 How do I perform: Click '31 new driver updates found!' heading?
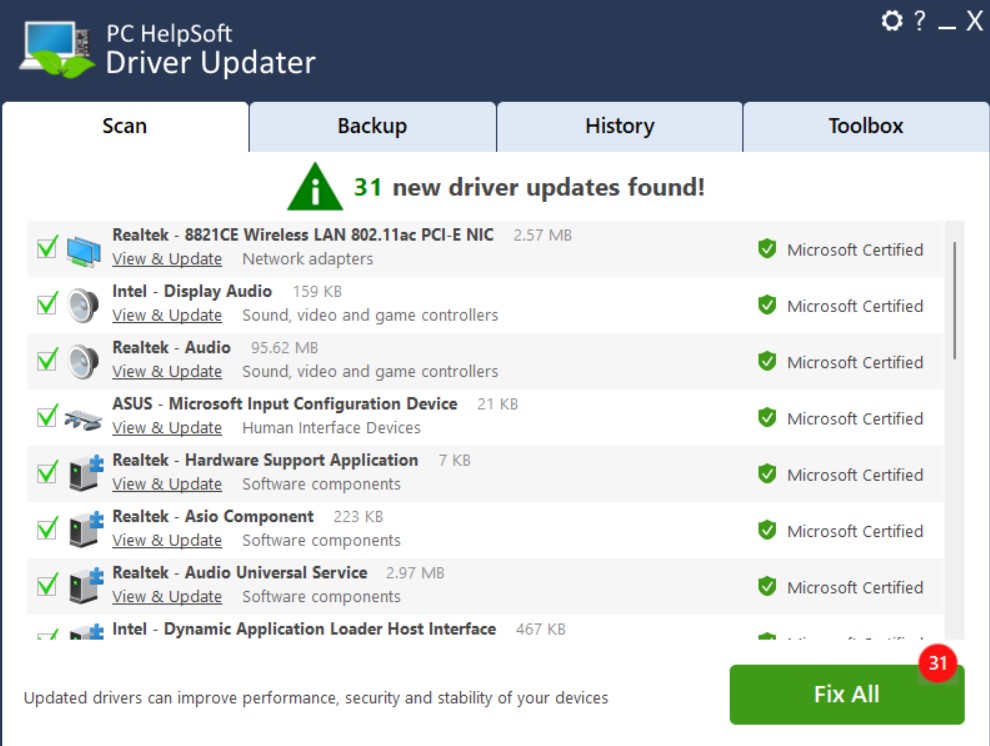[x=529, y=187]
